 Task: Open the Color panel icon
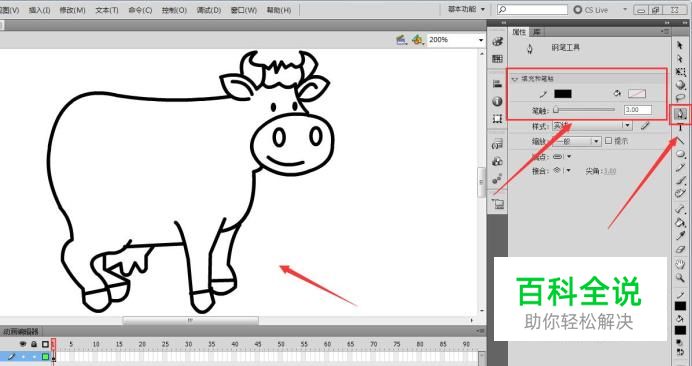coord(497,42)
